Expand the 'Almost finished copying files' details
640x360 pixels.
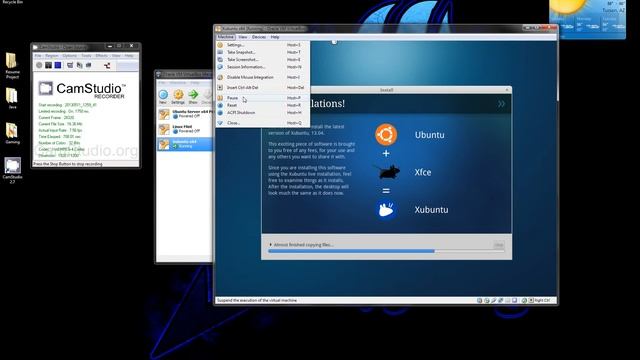tap(270, 245)
